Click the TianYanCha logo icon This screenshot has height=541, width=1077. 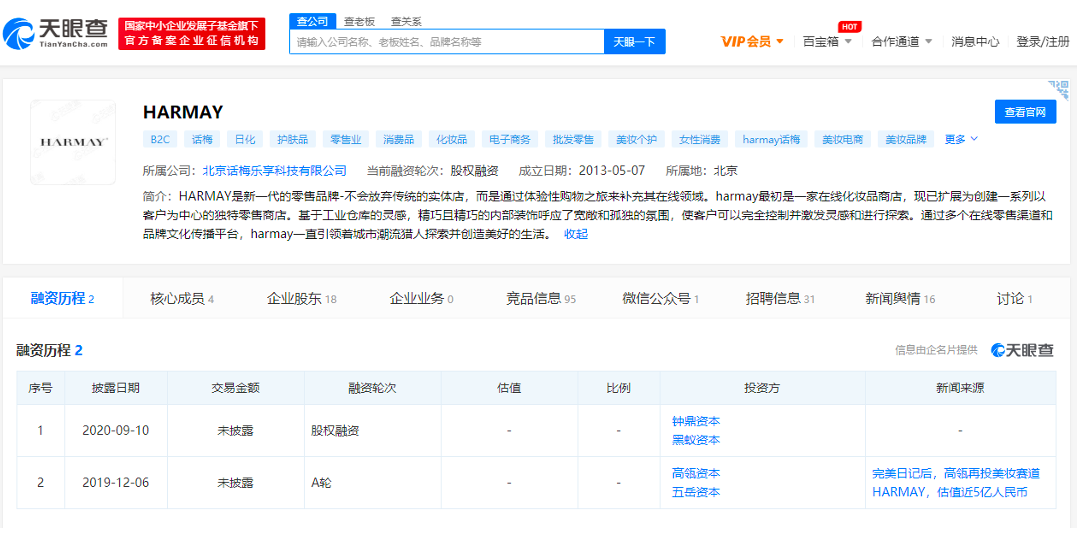(20, 33)
